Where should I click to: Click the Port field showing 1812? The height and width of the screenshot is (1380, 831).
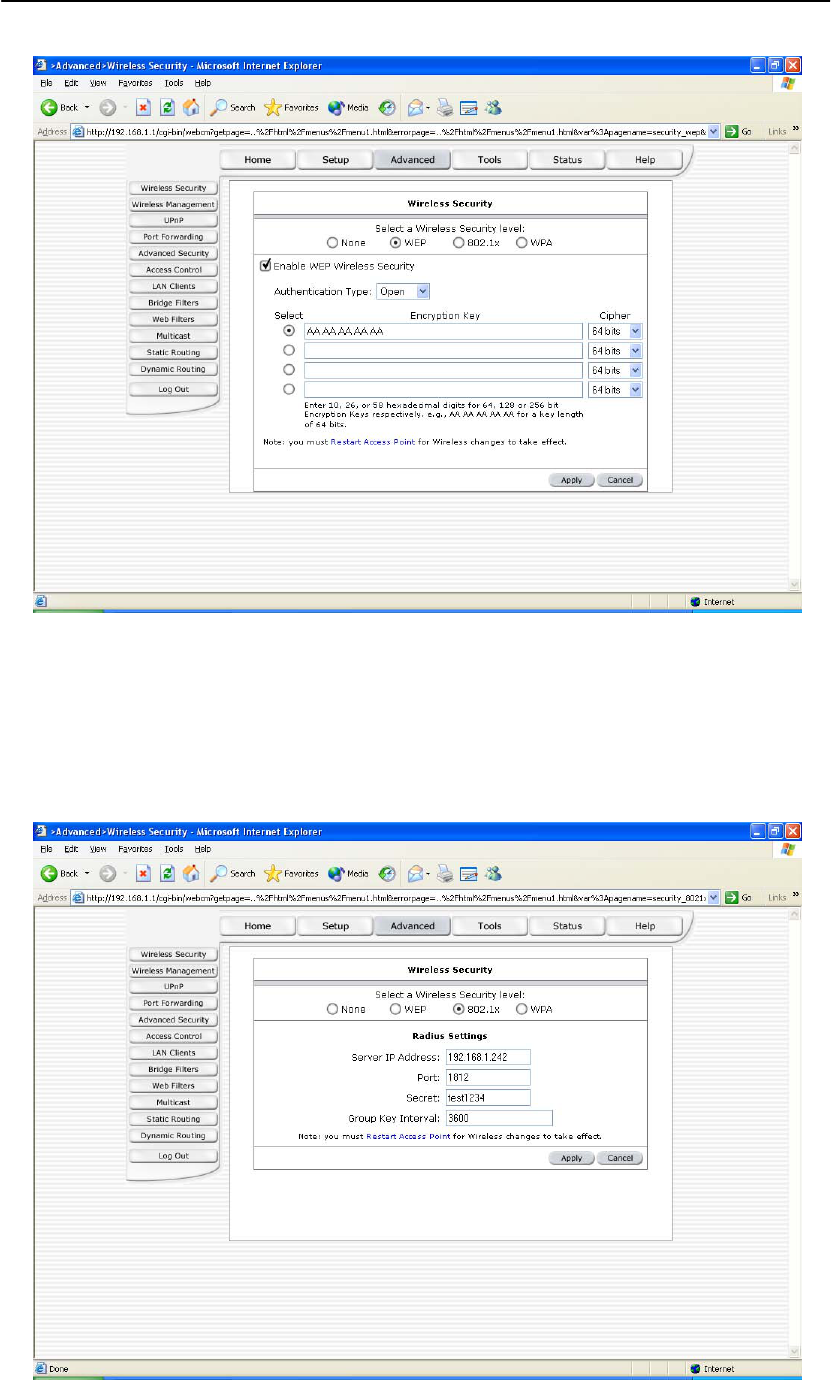[x=486, y=1078]
